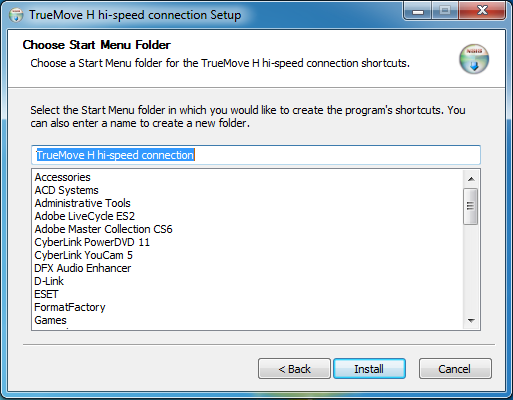Select Adobe Master Collection CS6
513x400 pixels.
[103, 229]
